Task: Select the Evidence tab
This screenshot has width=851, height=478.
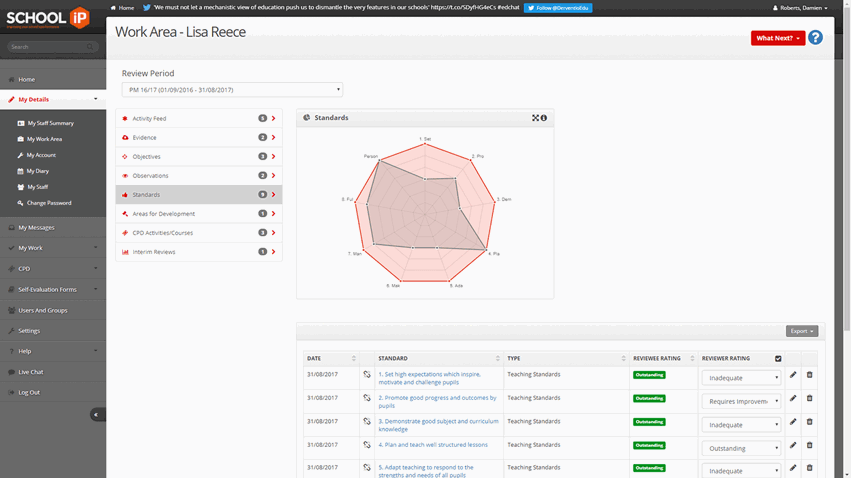Action: pyautogui.click(x=199, y=137)
